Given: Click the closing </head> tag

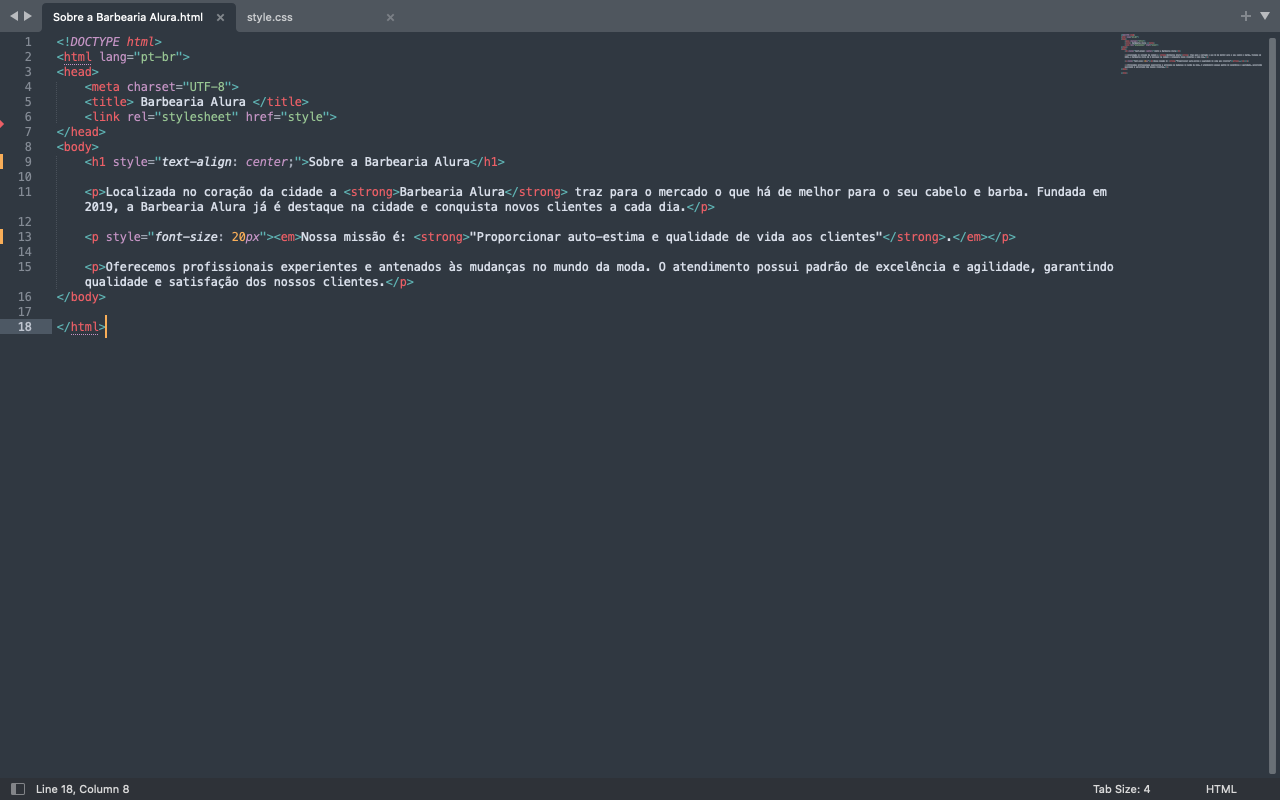Looking at the screenshot, I should tap(81, 132).
